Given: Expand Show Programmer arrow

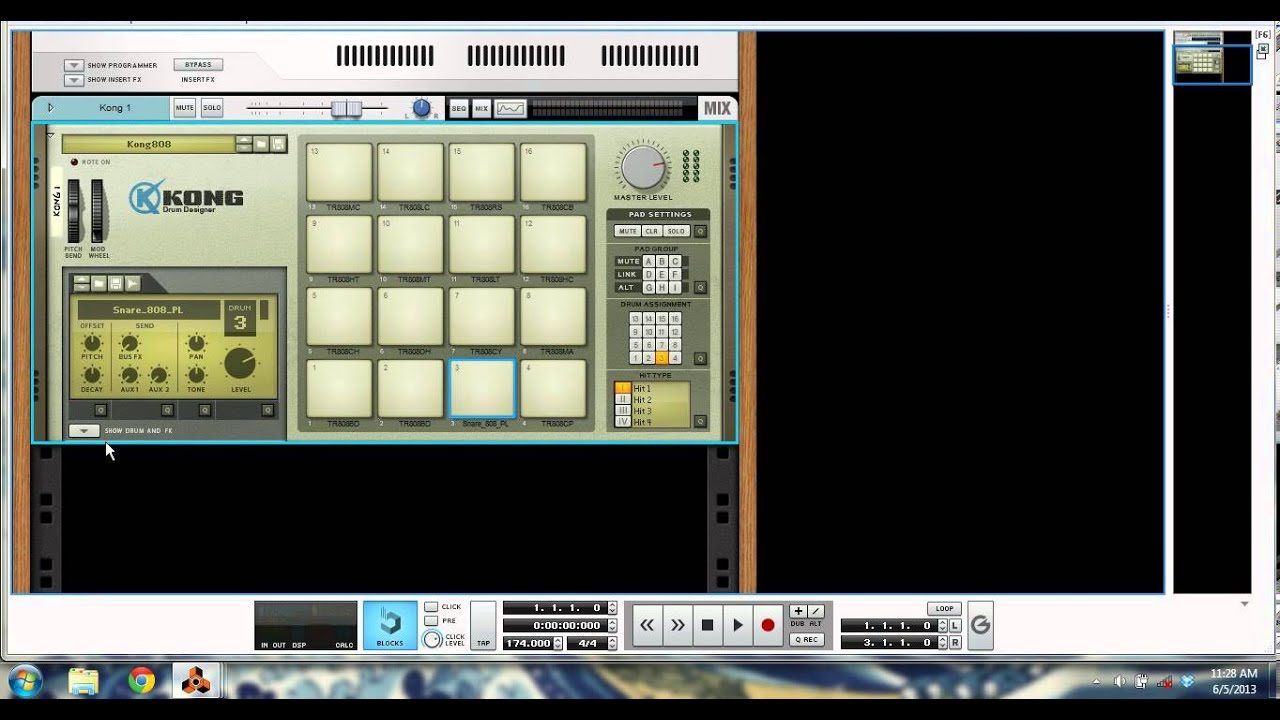Looking at the screenshot, I should click(x=73, y=65).
